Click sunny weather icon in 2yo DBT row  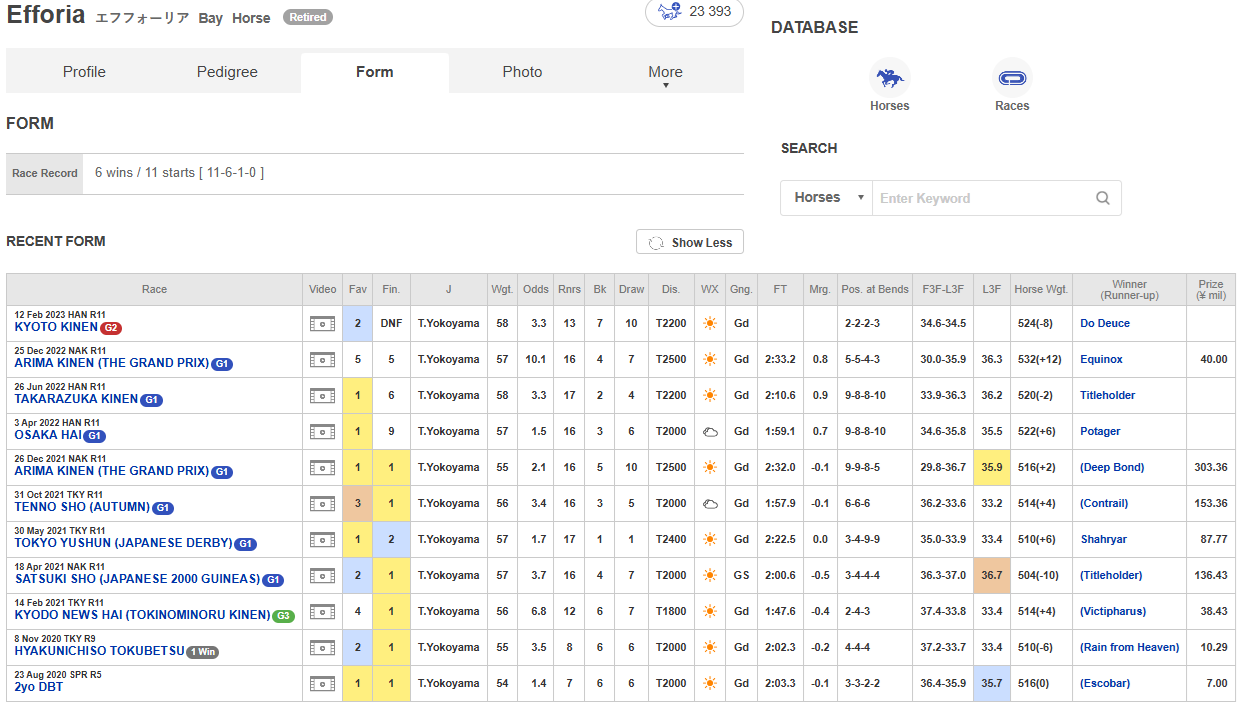click(710, 684)
